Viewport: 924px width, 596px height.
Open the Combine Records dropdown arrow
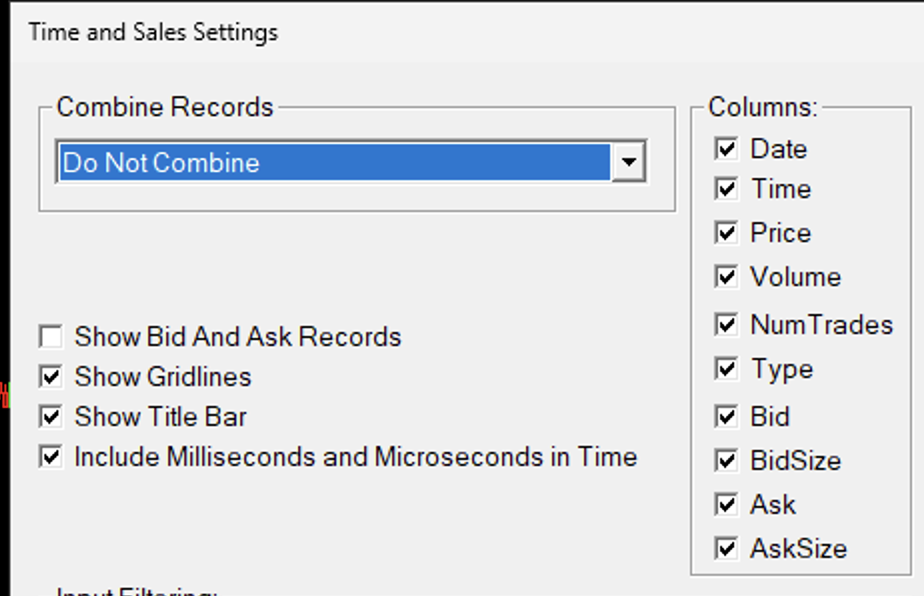click(x=628, y=162)
